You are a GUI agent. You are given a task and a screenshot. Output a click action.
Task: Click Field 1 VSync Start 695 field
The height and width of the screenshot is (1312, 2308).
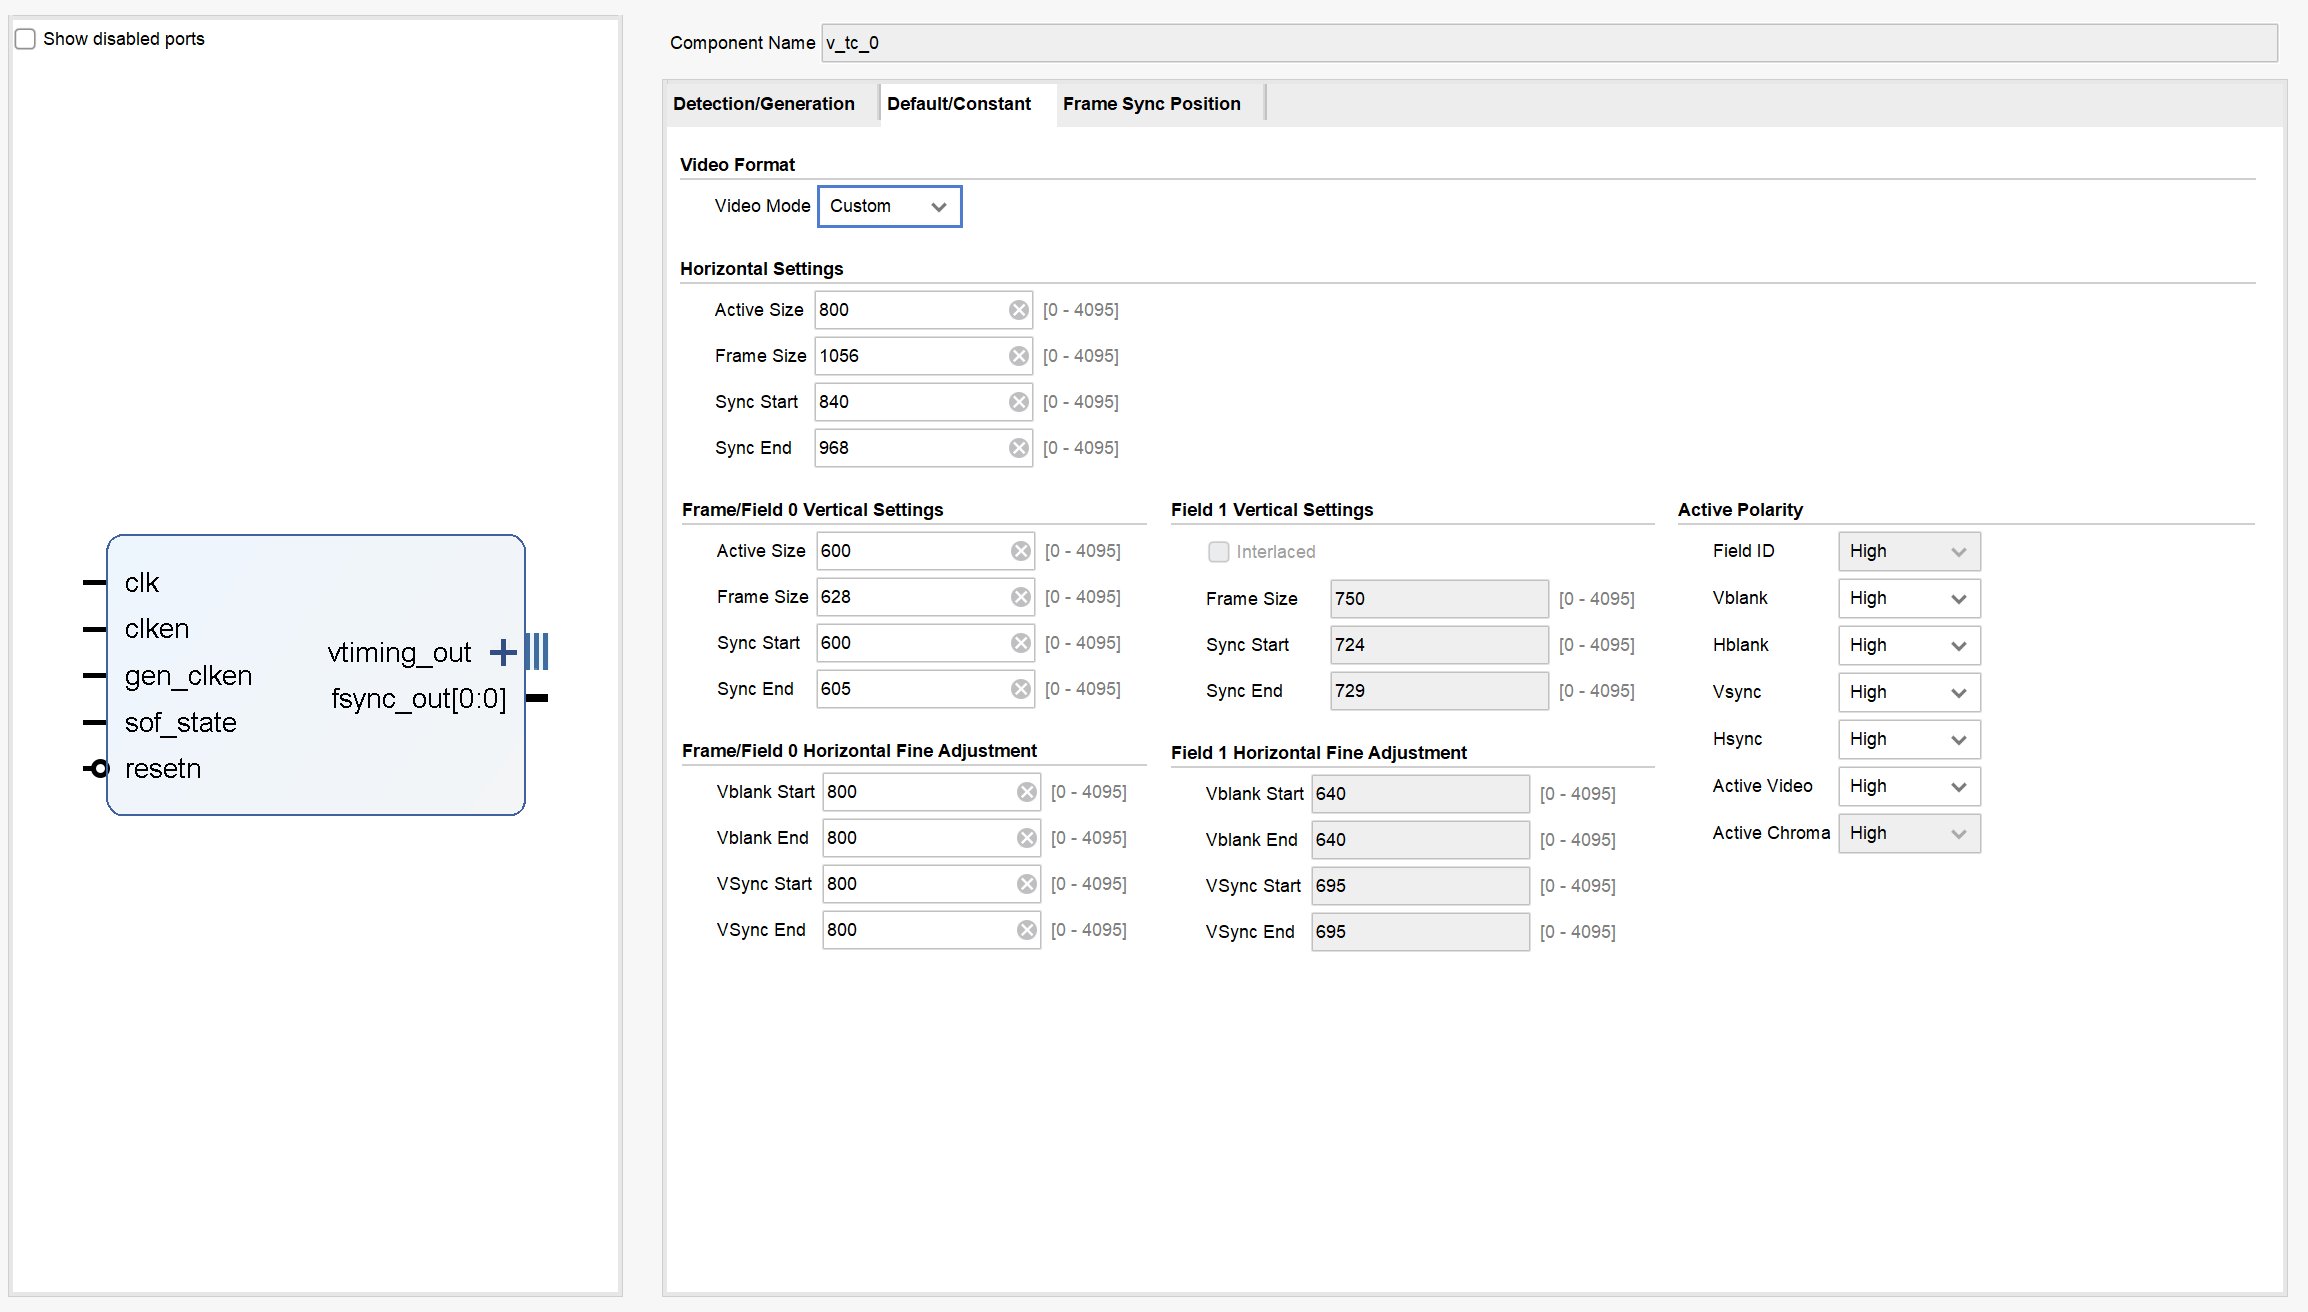tap(1420, 886)
